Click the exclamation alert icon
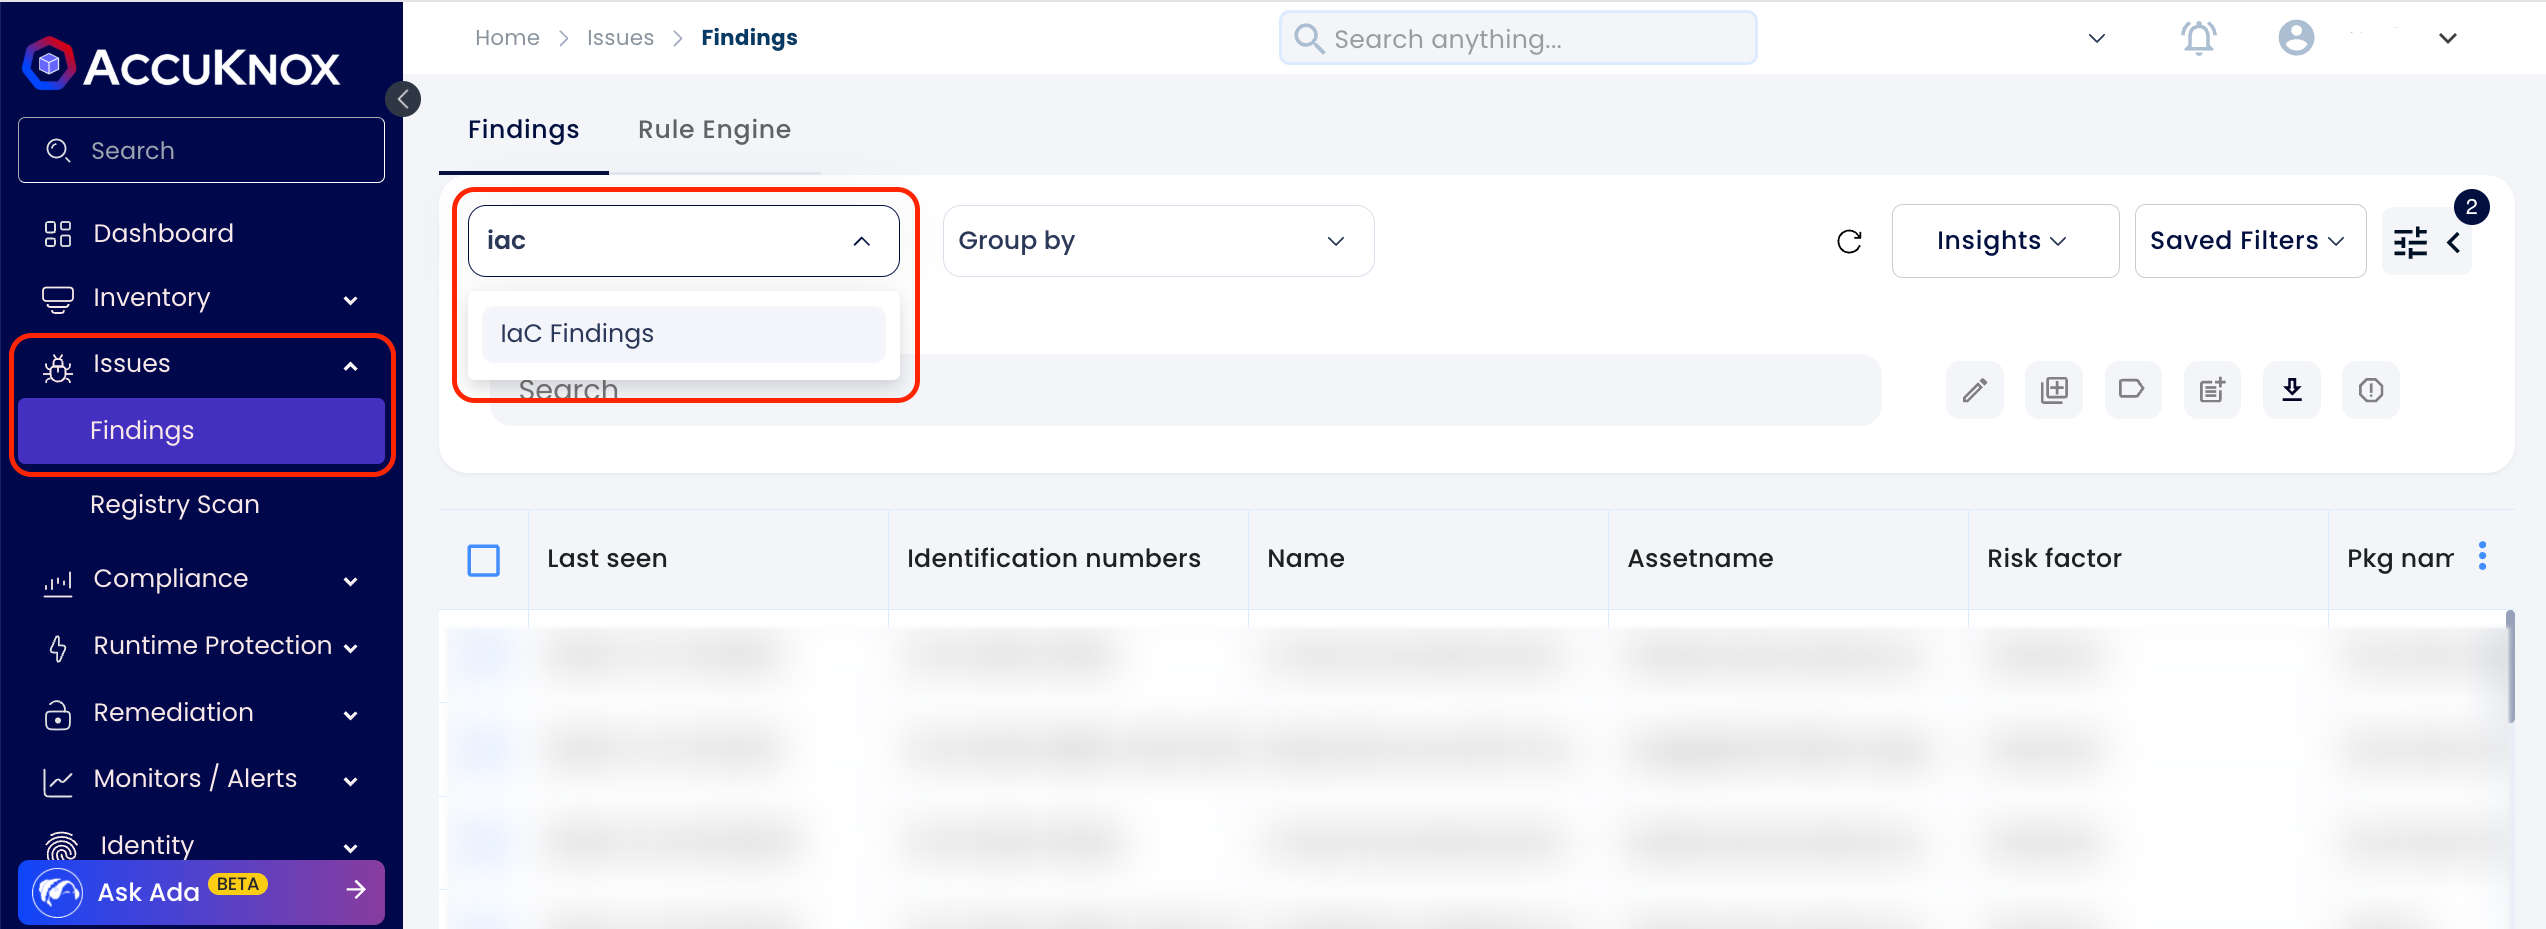2546x929 pixels. pos(2371,390)
